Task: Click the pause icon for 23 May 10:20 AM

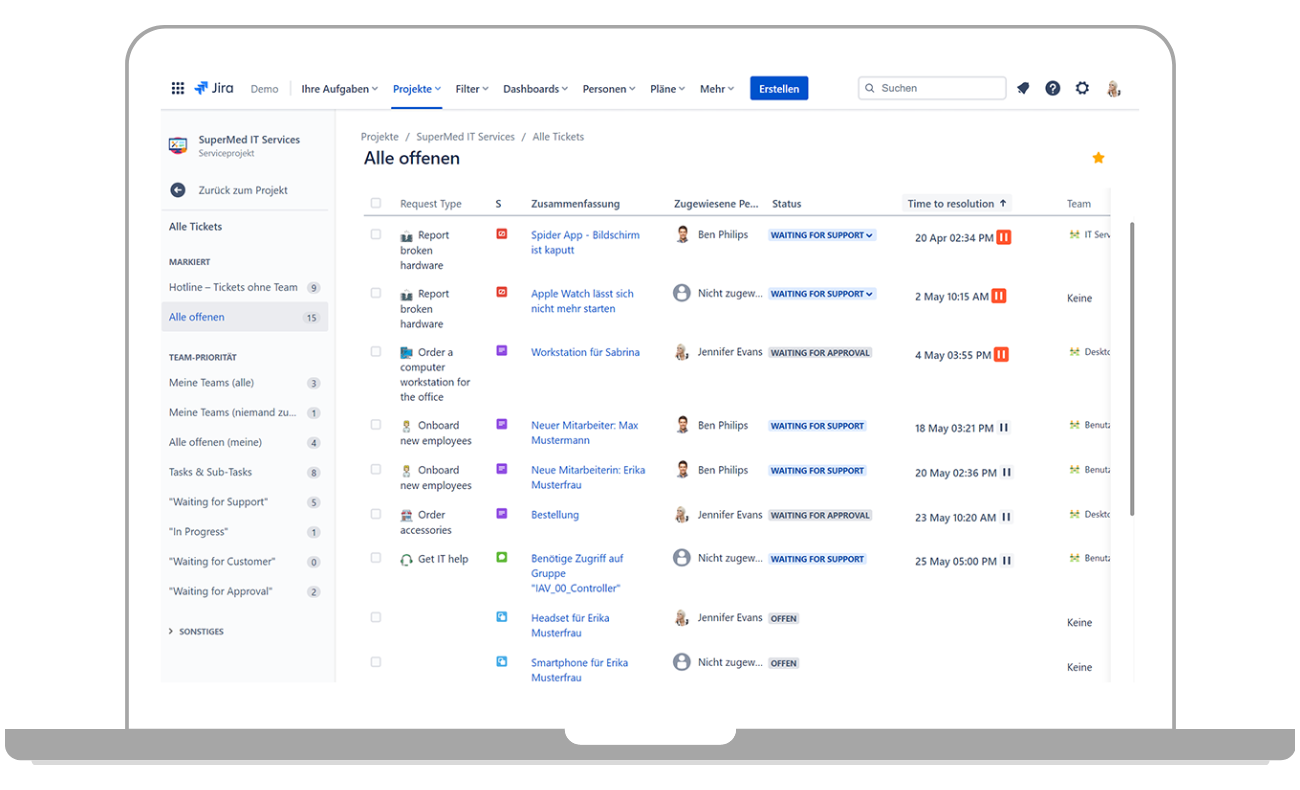Action: (1006, 517)
